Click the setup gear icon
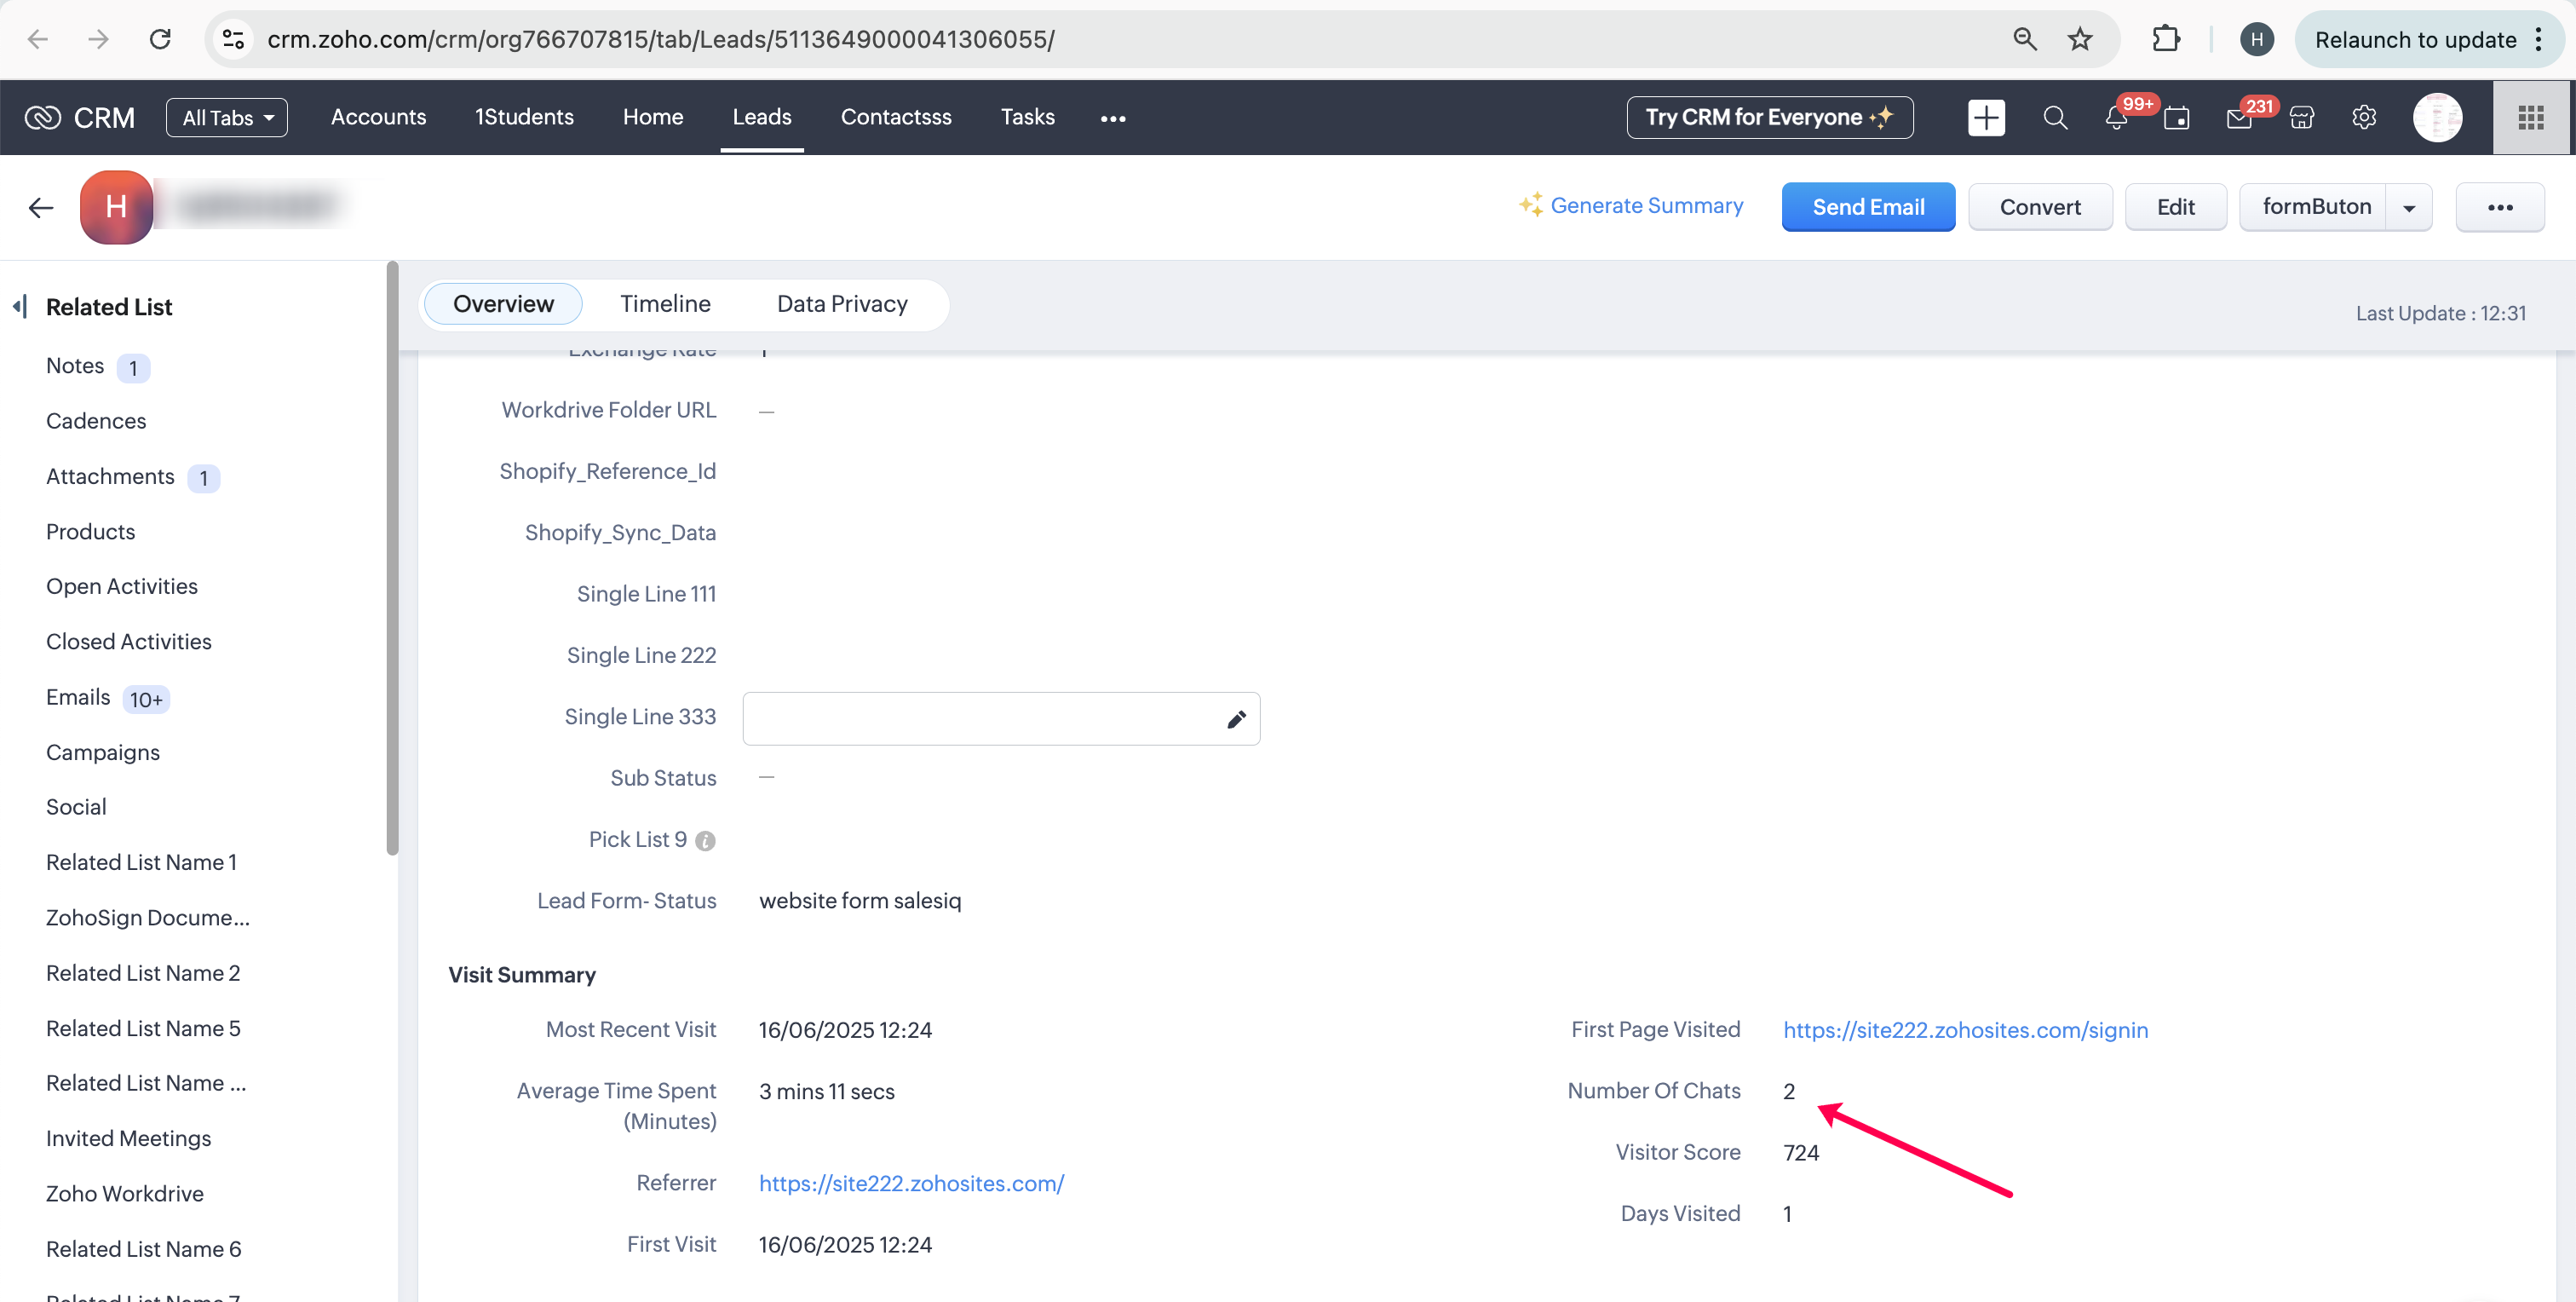Image resolution: width=2576 pixels, height=1302 pixels. point(2364,117)
